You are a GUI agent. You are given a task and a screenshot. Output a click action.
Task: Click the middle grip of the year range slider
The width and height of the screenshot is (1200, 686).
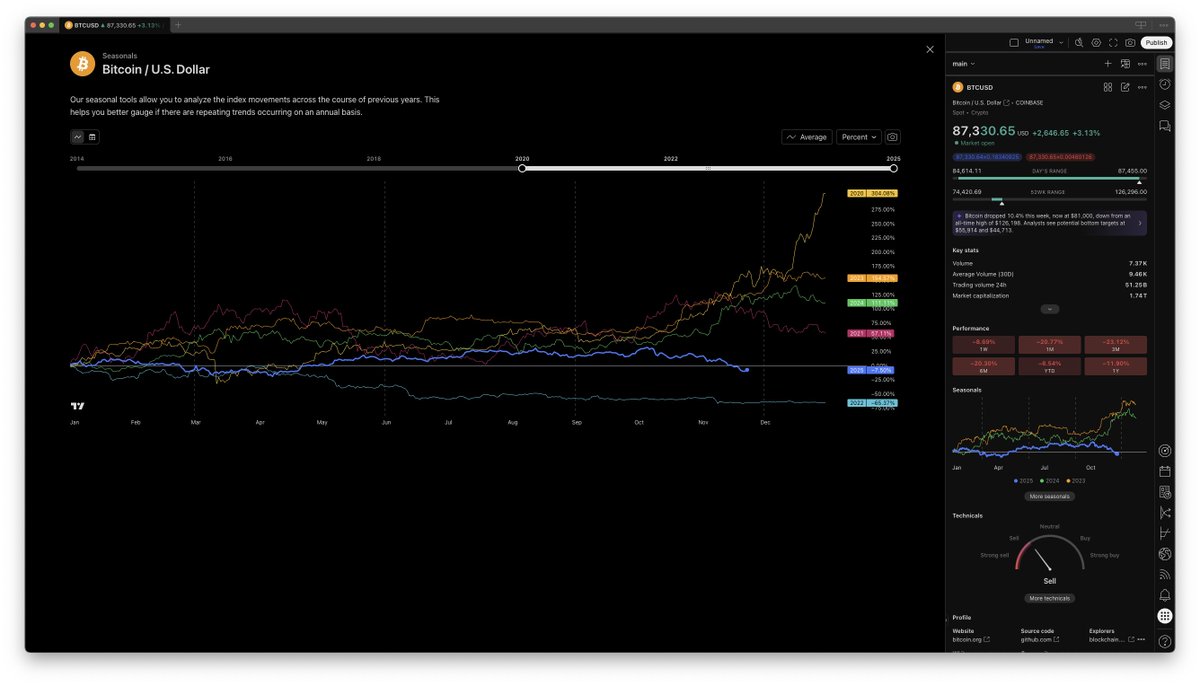point(708,168)
